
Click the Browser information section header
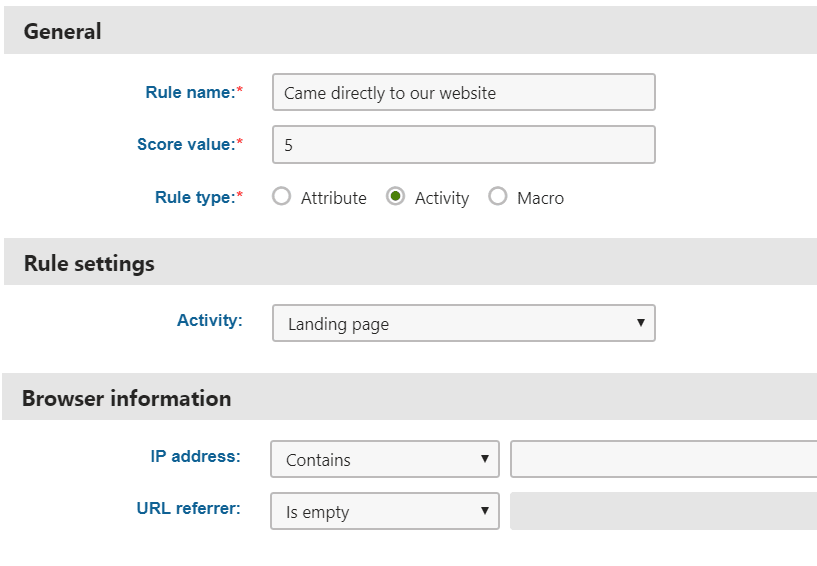click(410, 397)
